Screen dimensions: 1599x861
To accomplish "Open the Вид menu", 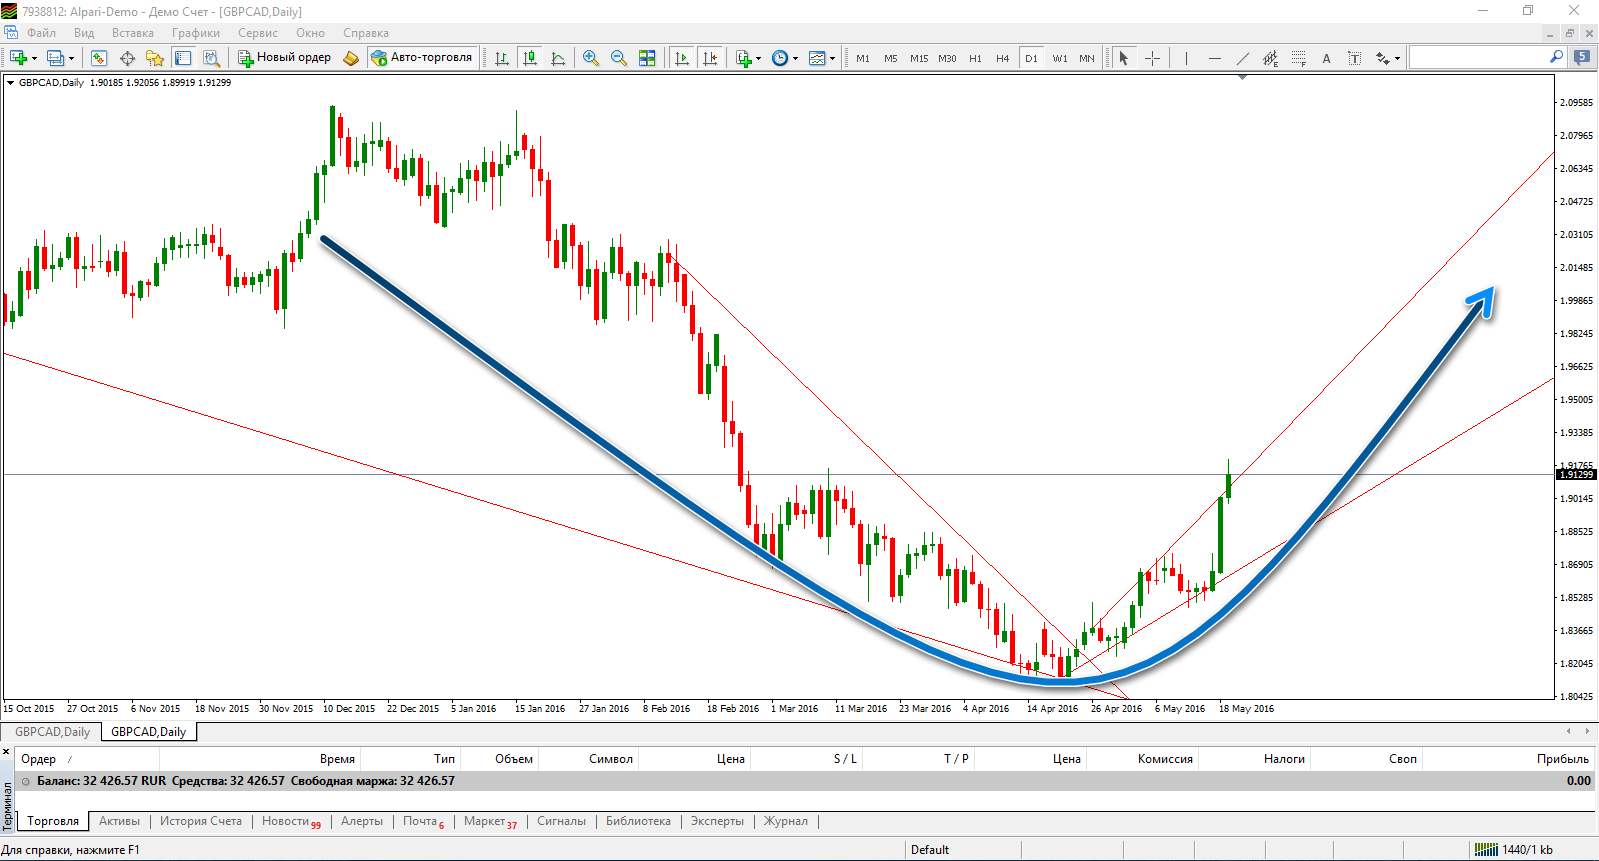I will 84,33.
